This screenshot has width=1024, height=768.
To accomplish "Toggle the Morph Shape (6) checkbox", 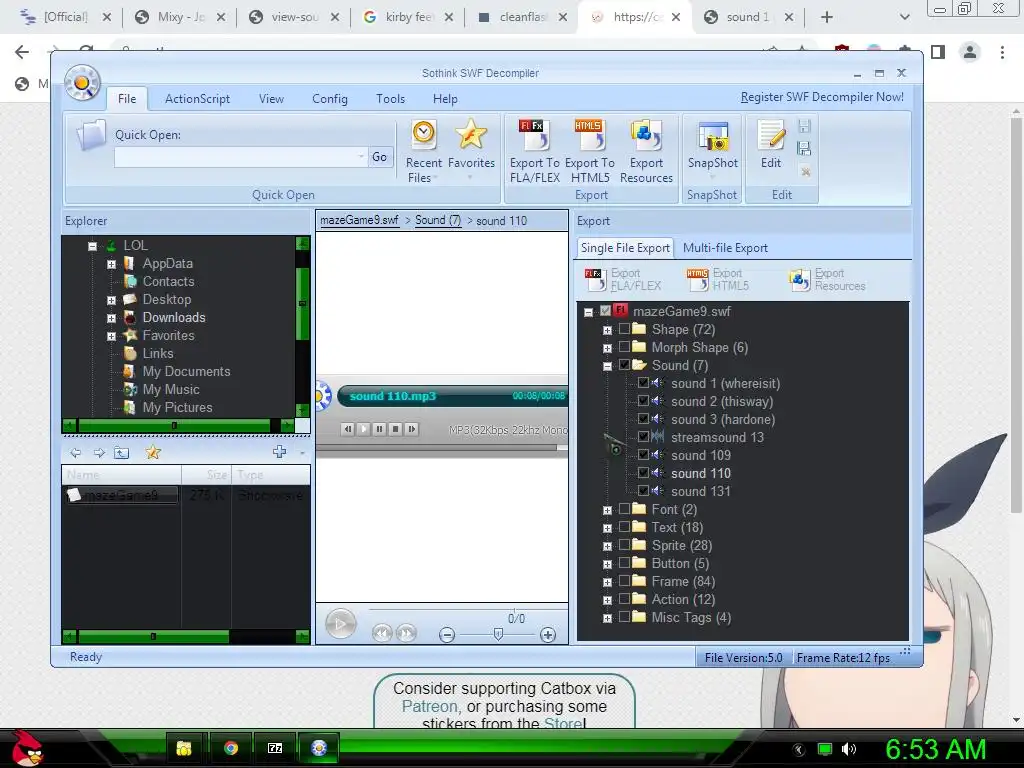I will click(x=624, y=347).
